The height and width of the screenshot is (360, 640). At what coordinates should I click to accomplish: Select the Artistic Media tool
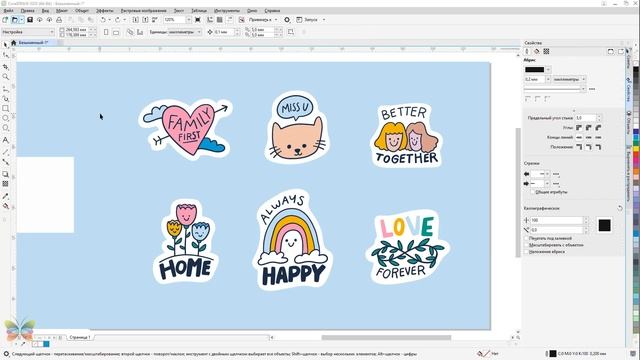tap(5, 98)
